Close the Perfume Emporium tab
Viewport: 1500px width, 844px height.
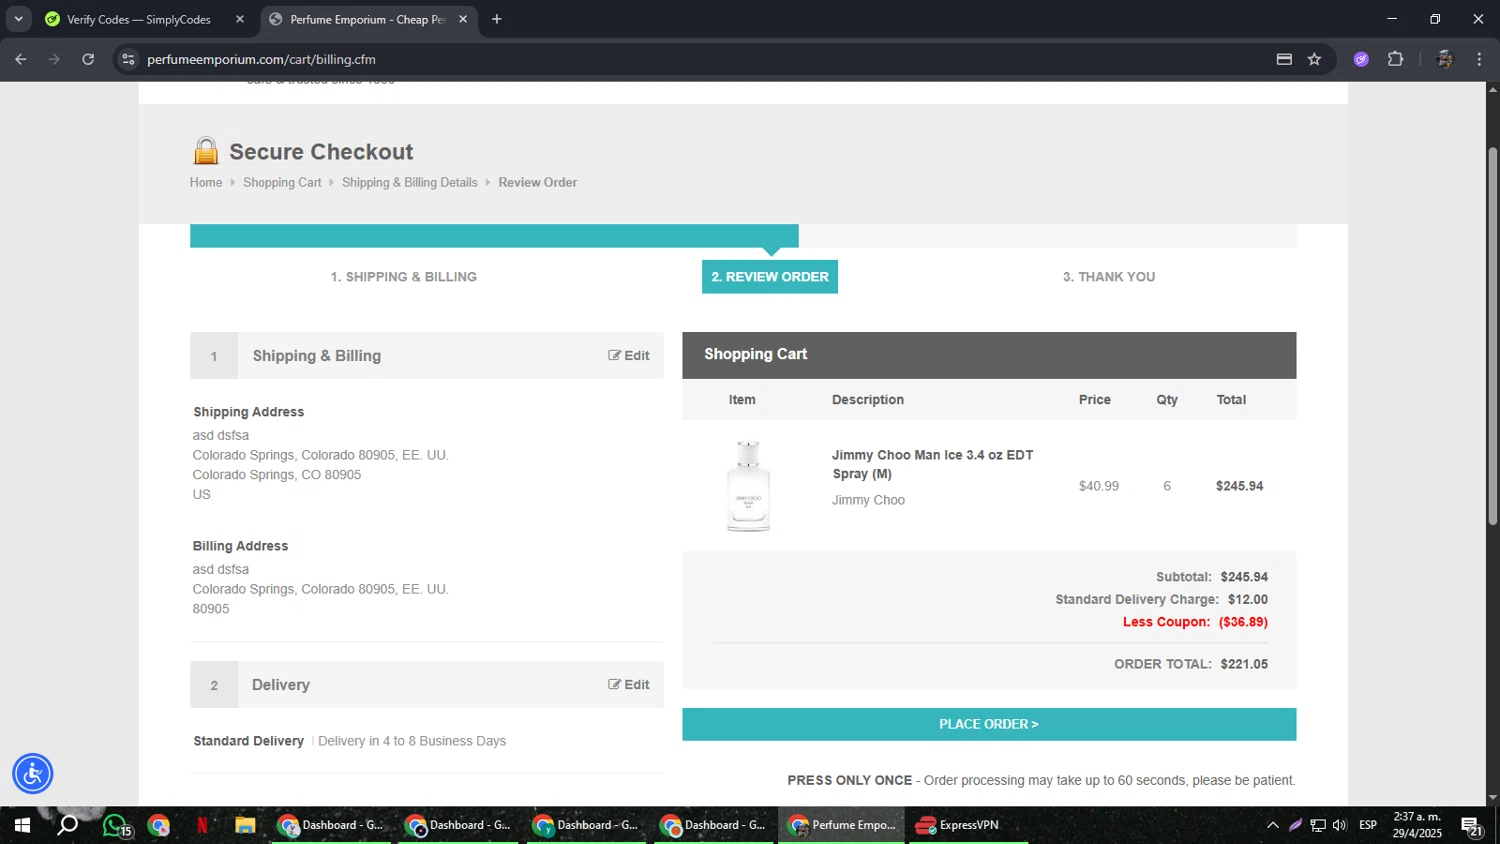[463, 19]
